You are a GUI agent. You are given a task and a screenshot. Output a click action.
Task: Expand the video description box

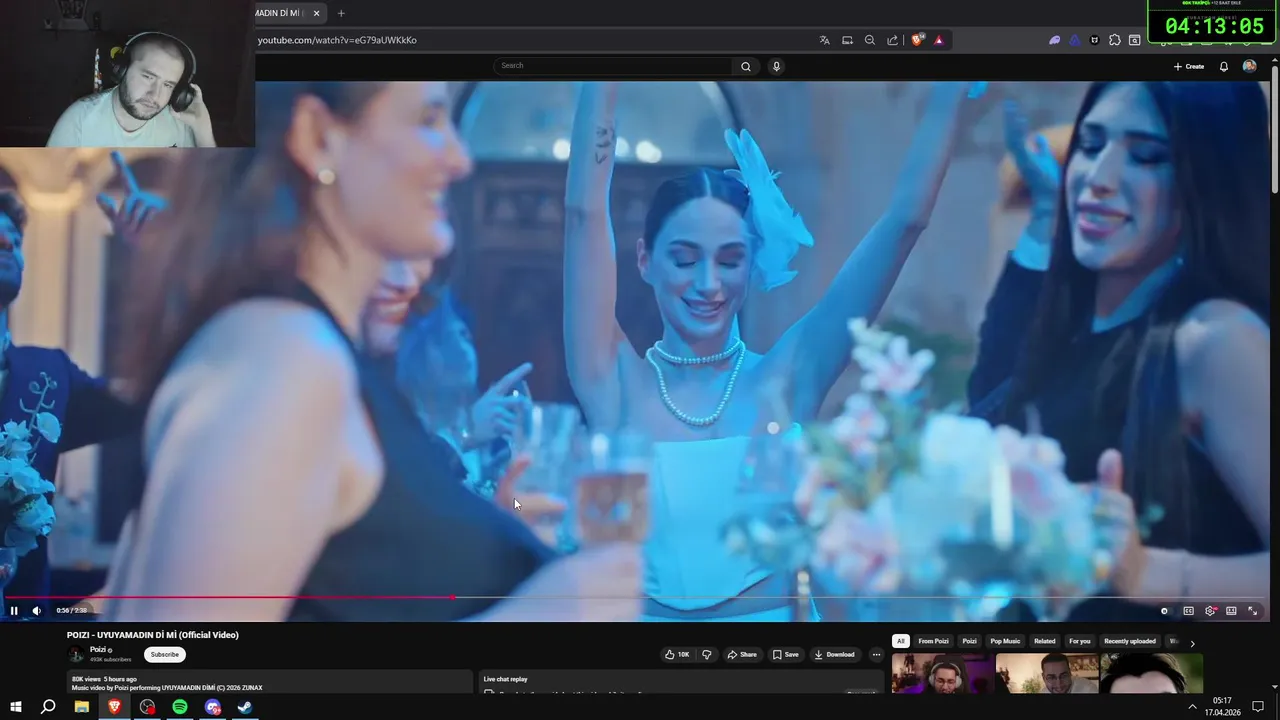(269, 683)
